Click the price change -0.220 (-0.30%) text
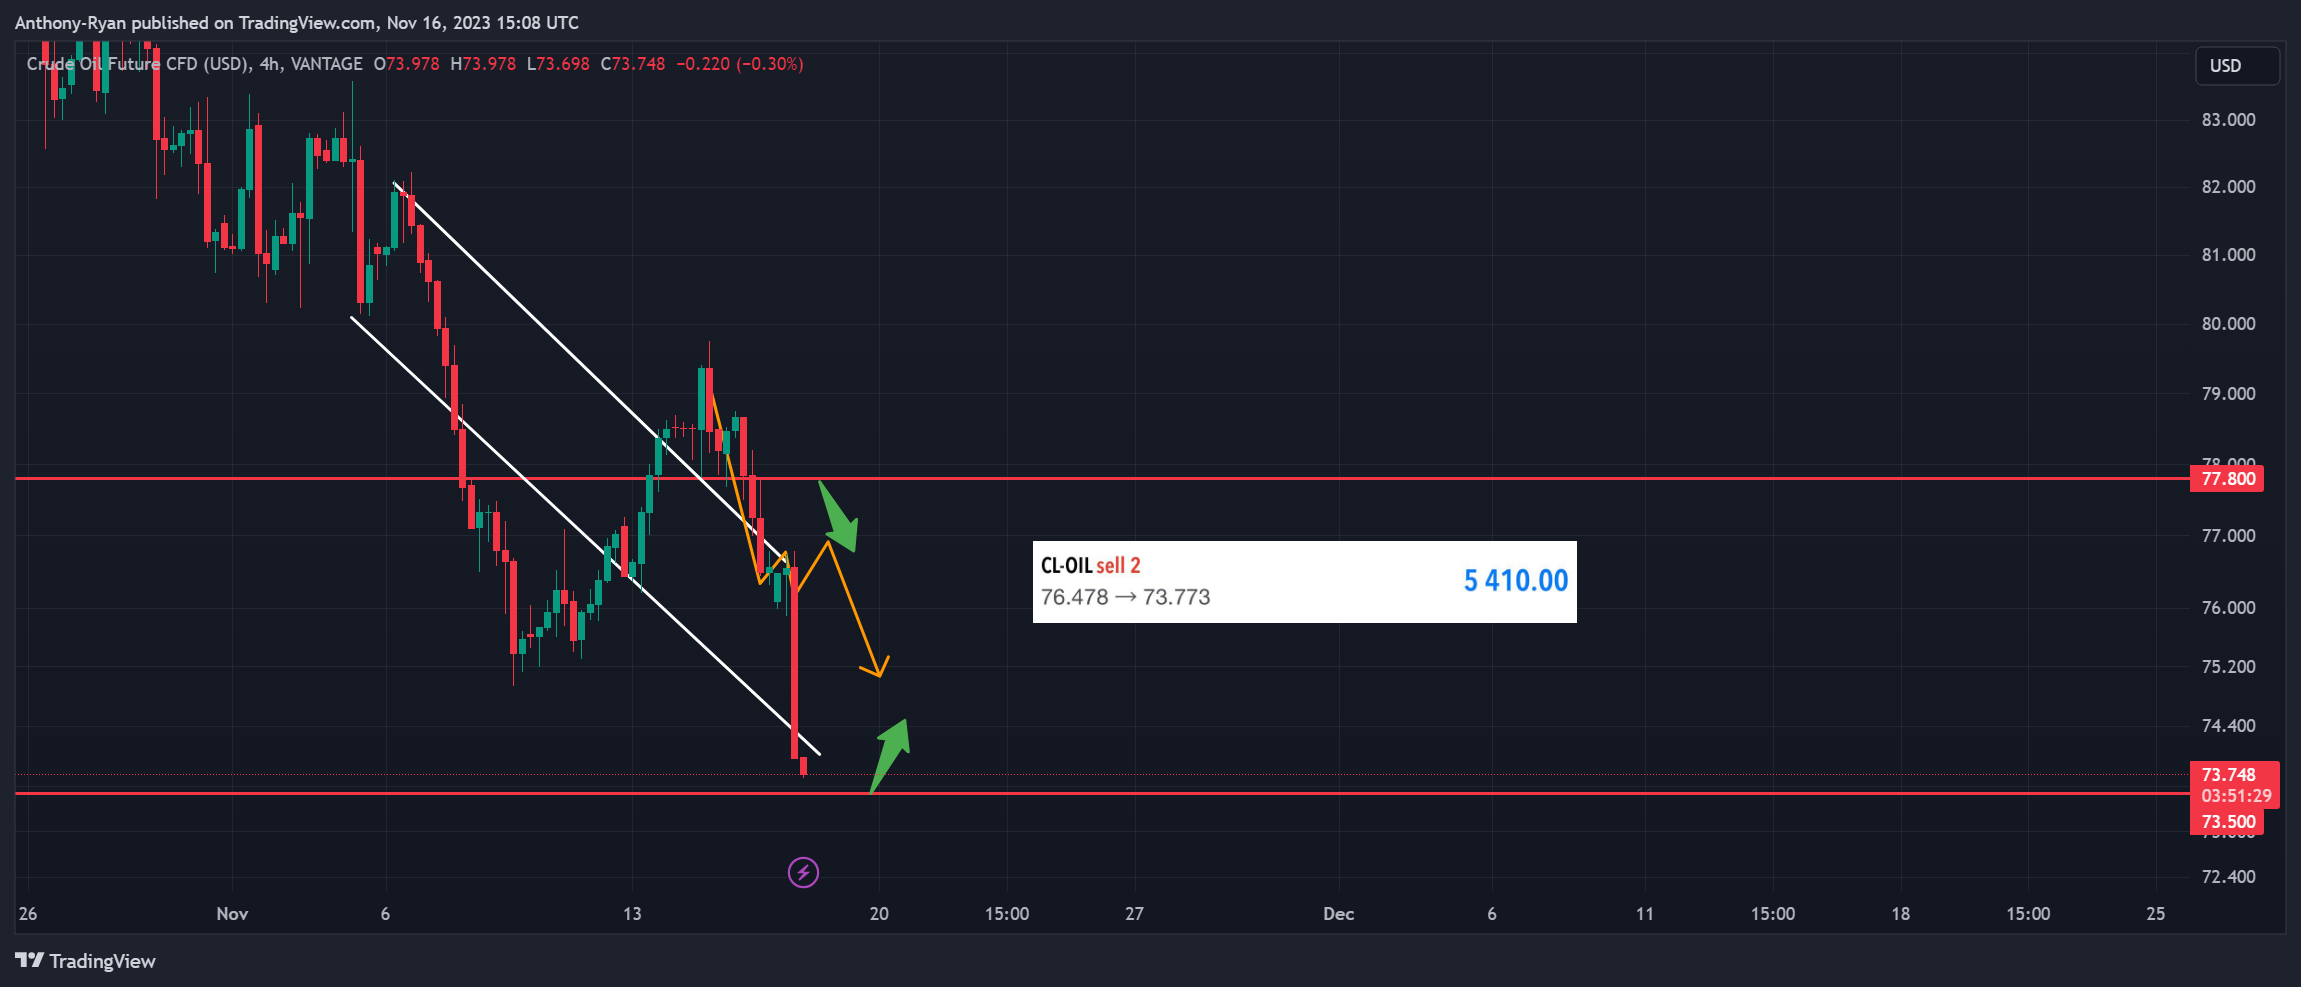 [x=740, y=64]
